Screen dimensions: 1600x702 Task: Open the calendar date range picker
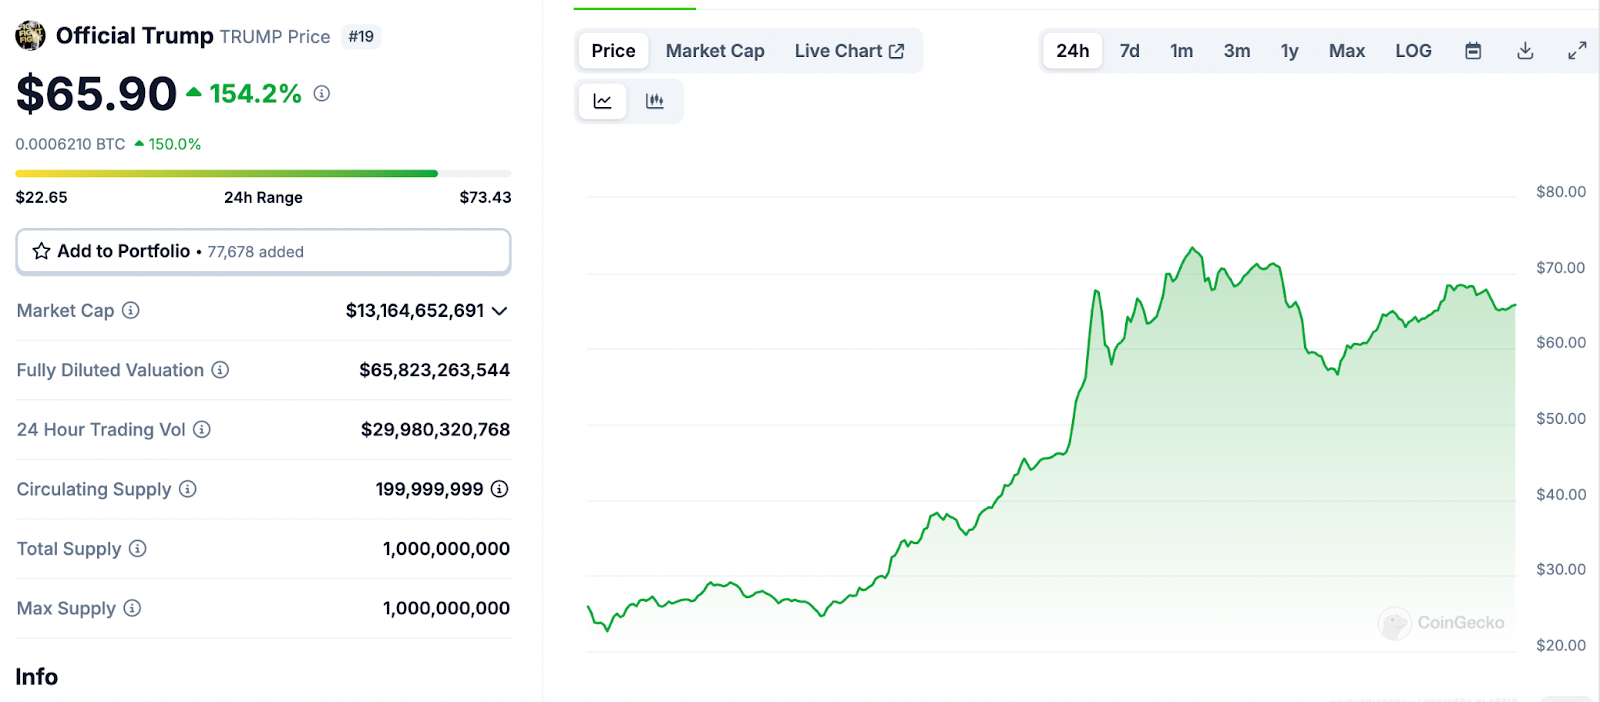1473,51
